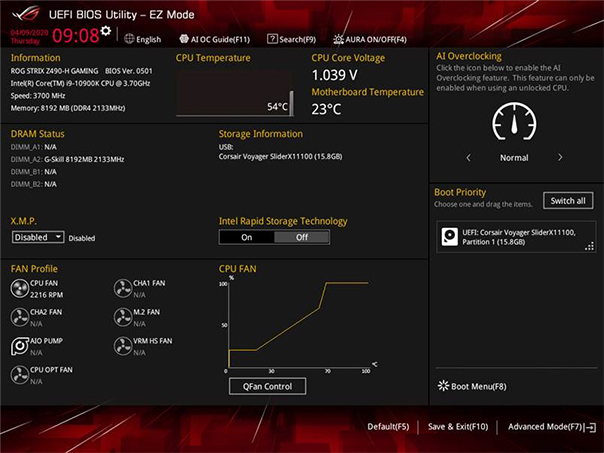Viewport: 604px width, 453px height.
Task: Click the boot device disk icon
Action: pos(450,237)
